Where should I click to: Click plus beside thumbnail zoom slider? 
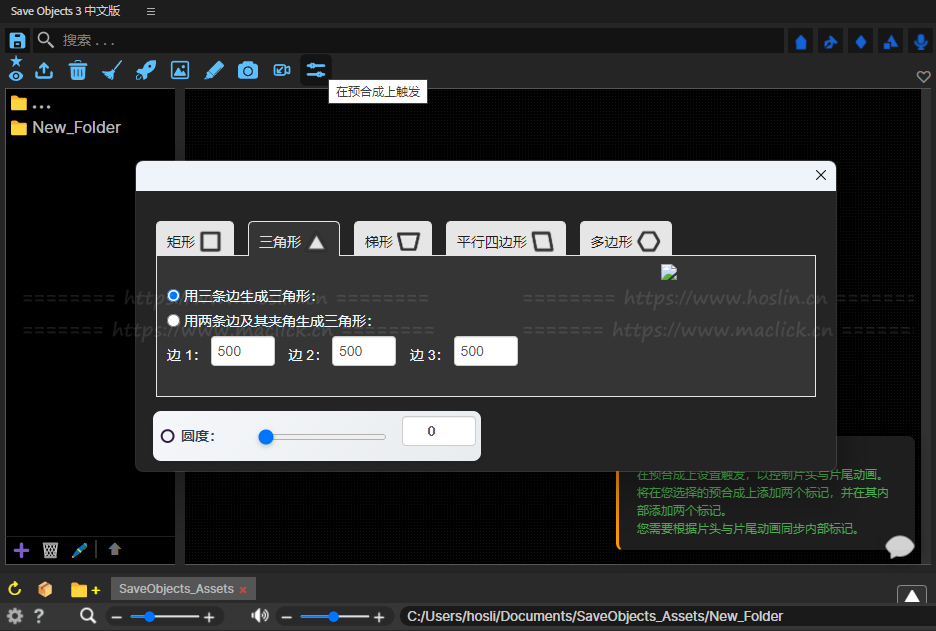209,617
